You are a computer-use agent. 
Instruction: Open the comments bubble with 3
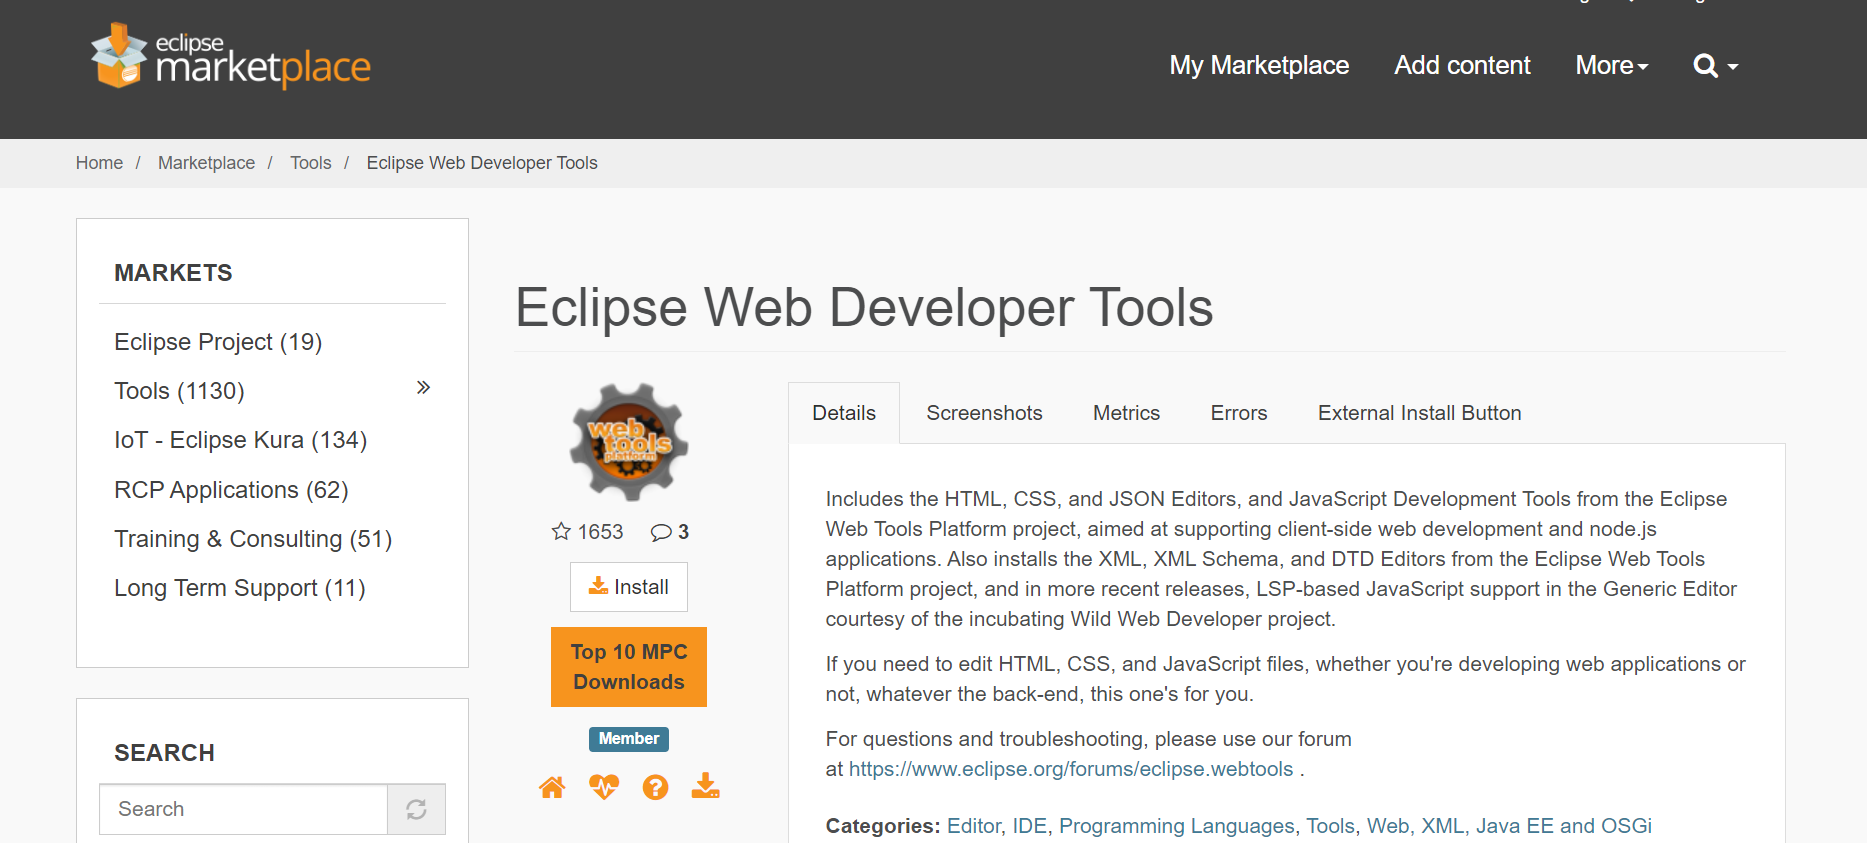669,532
